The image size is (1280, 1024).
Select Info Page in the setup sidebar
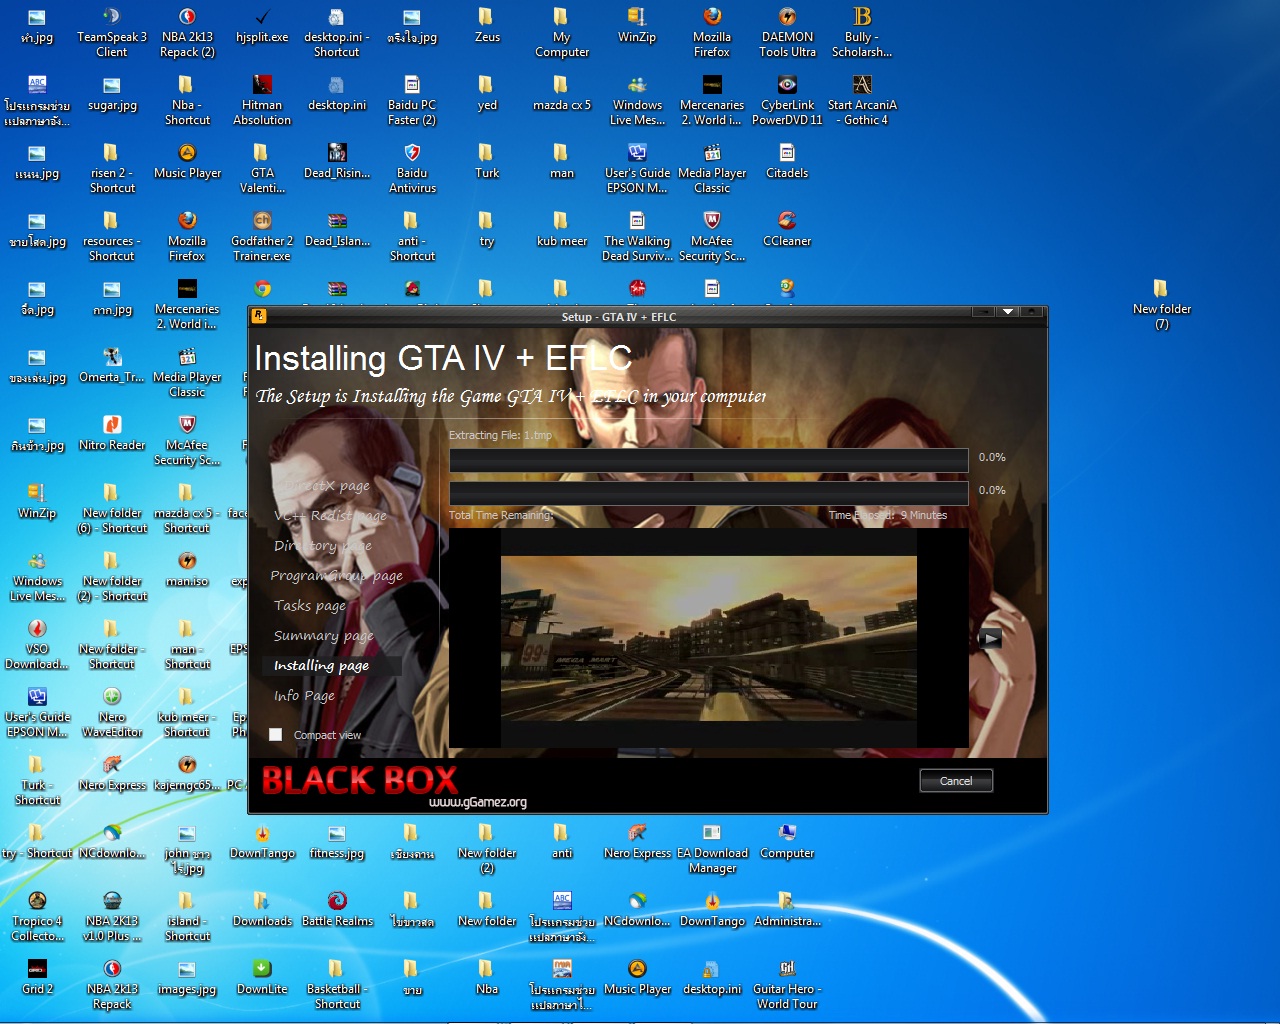(305, 696)
